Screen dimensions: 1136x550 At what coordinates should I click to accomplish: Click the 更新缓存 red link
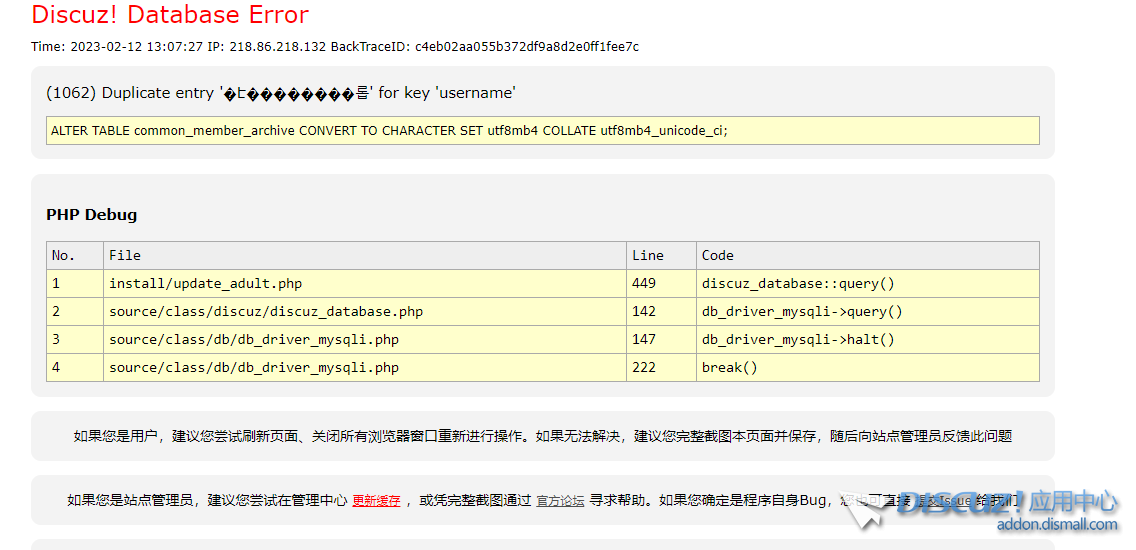coord(376,501)
